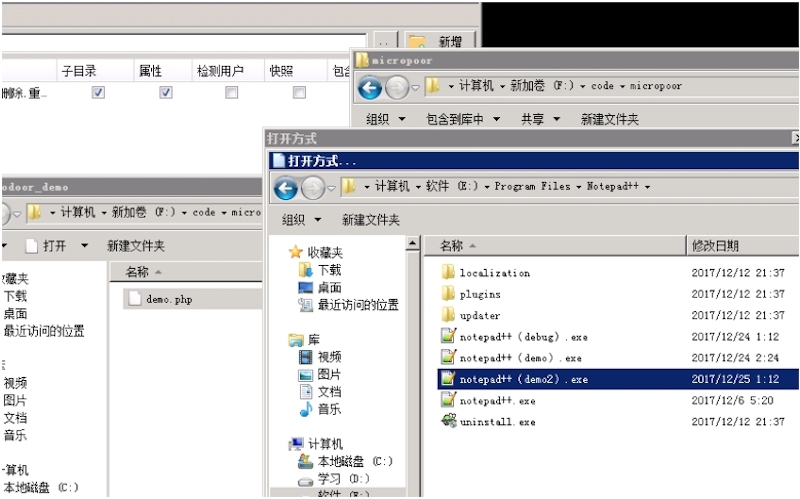Sort by the 名称 column in demo window
The width and height of the screenshot is (800, 499).
click(186, 272)
